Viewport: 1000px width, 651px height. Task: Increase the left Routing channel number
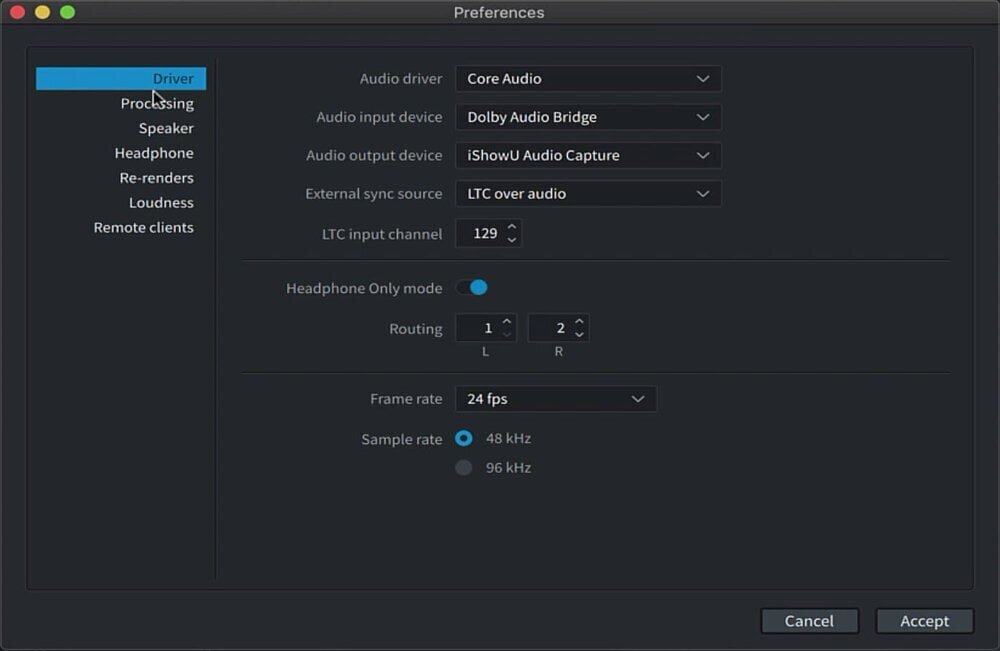coord(510,322)
